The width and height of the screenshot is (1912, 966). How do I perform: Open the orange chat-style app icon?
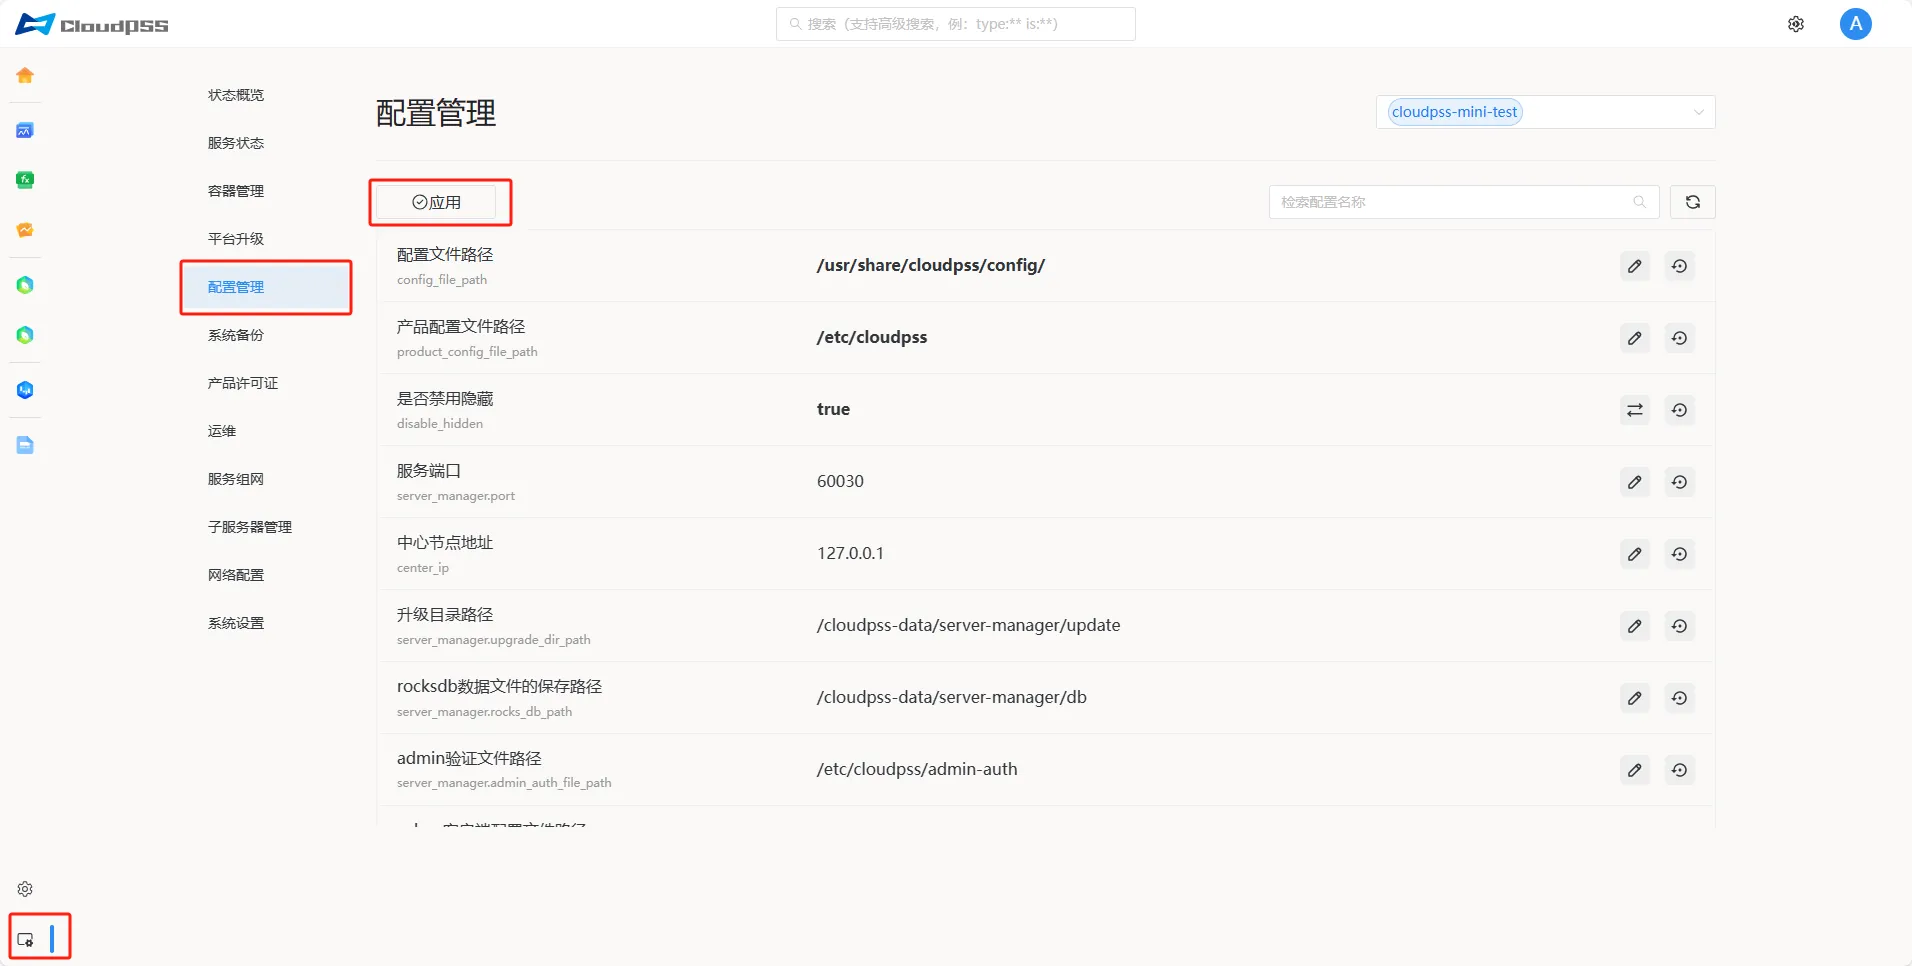(25, 230)
